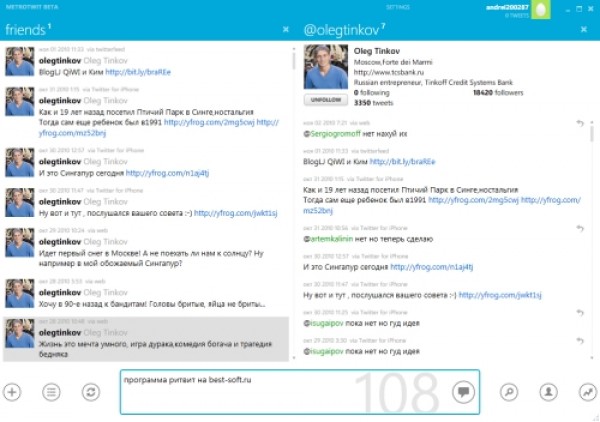Click Oleg Tinkov's large profile photo
The height and width of the screenshot is (422, 600).
click(326, 67)
